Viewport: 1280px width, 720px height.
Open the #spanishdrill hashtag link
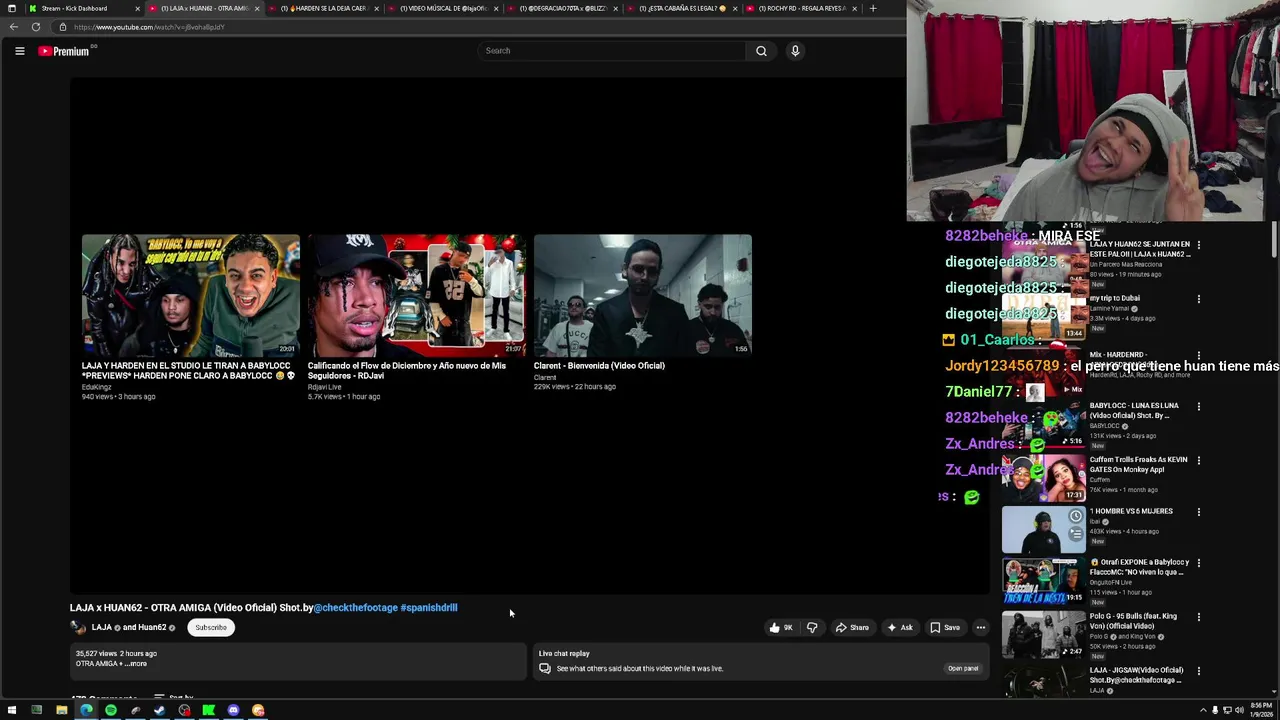(x=429, y=608)
